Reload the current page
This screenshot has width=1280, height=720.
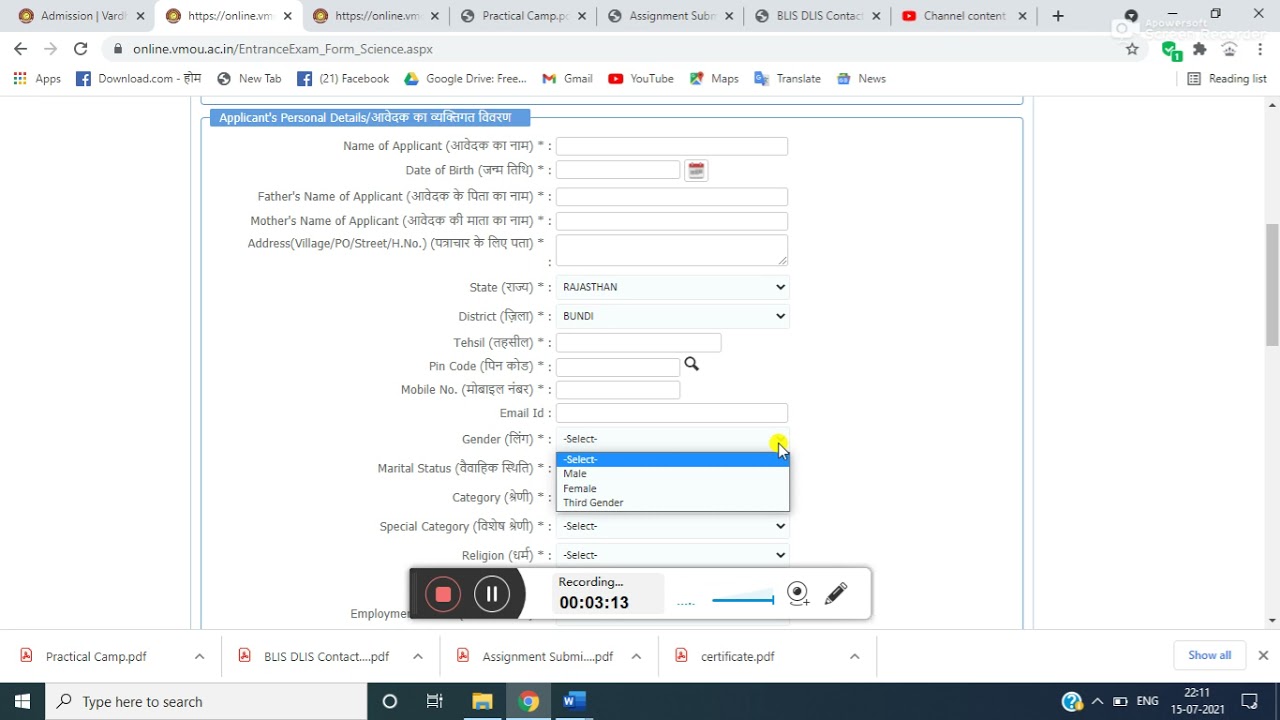(81, 49)
